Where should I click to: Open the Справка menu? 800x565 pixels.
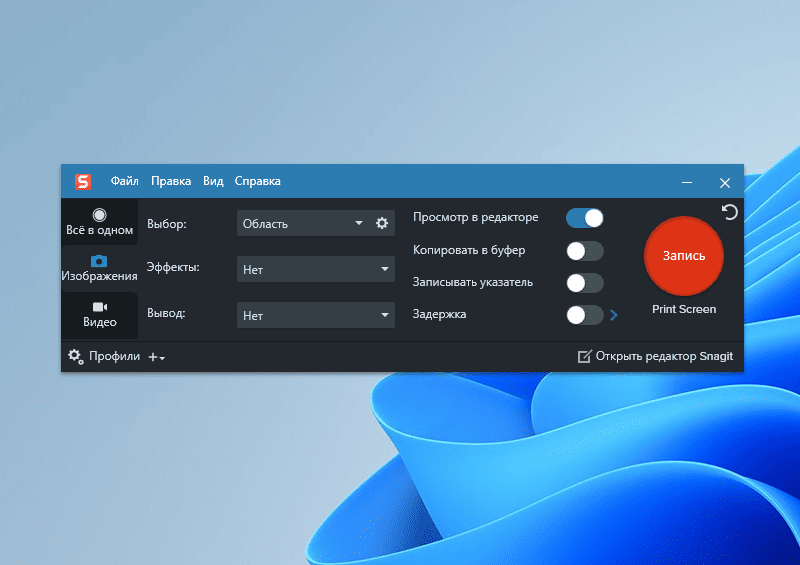(258, 181)
